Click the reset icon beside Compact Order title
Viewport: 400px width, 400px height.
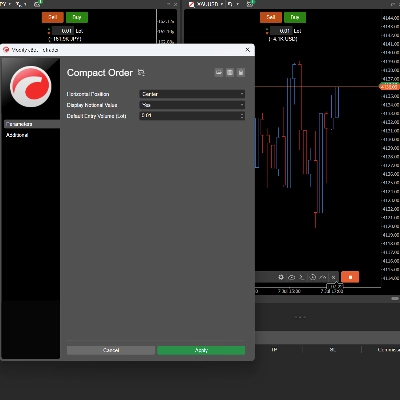click(x=141, y=72)
